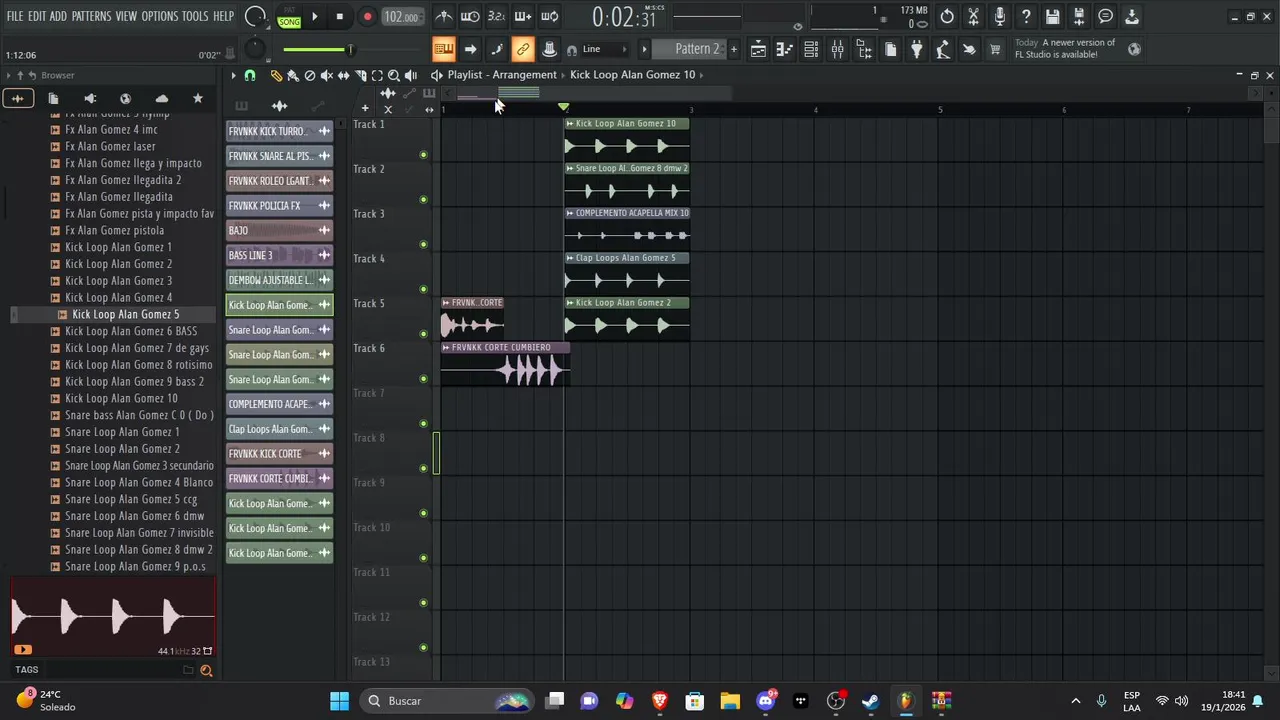Click the red Record button

(x=367, y=16)
